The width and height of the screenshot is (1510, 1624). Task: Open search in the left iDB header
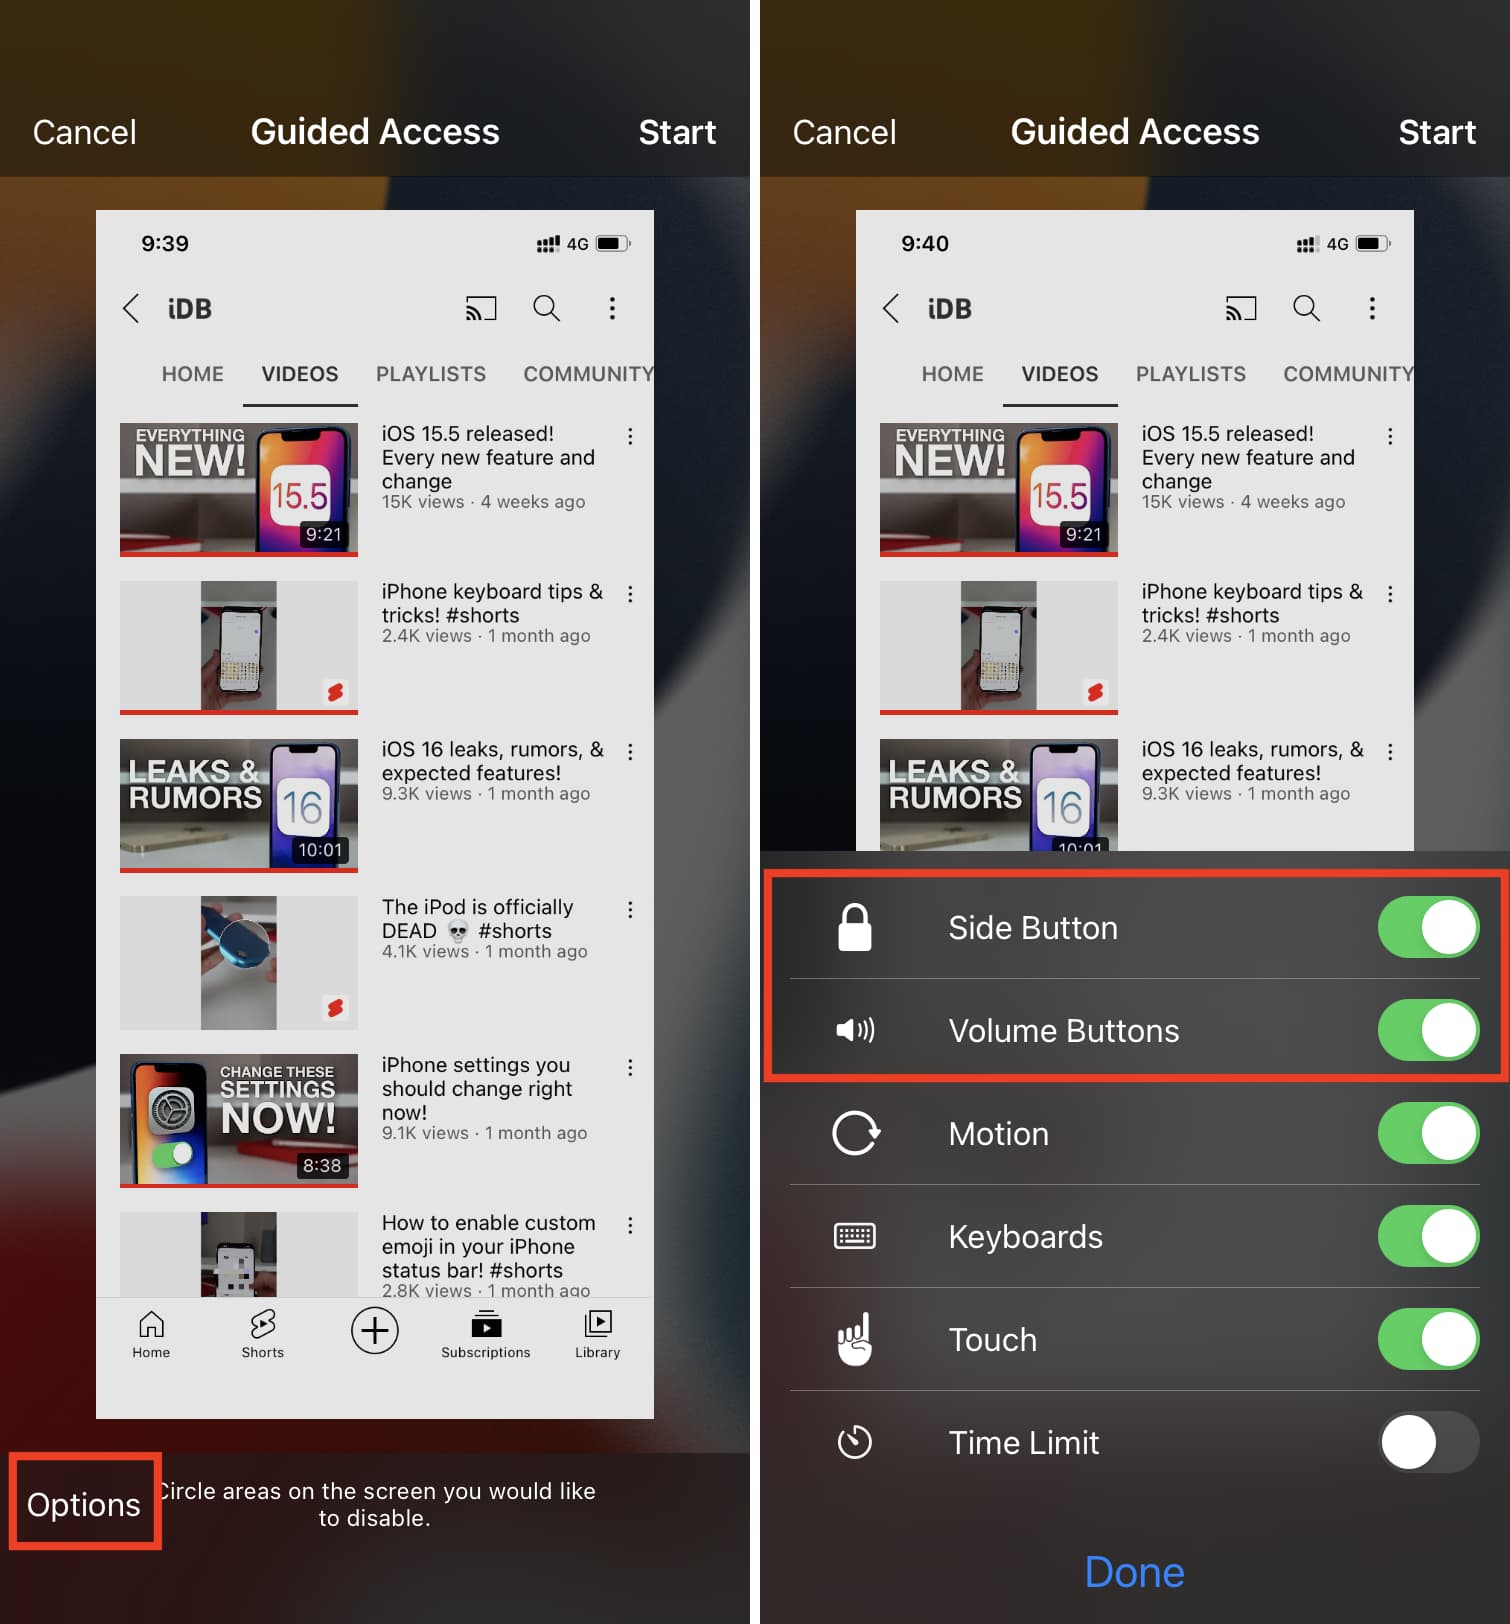[x=546, y=308]
